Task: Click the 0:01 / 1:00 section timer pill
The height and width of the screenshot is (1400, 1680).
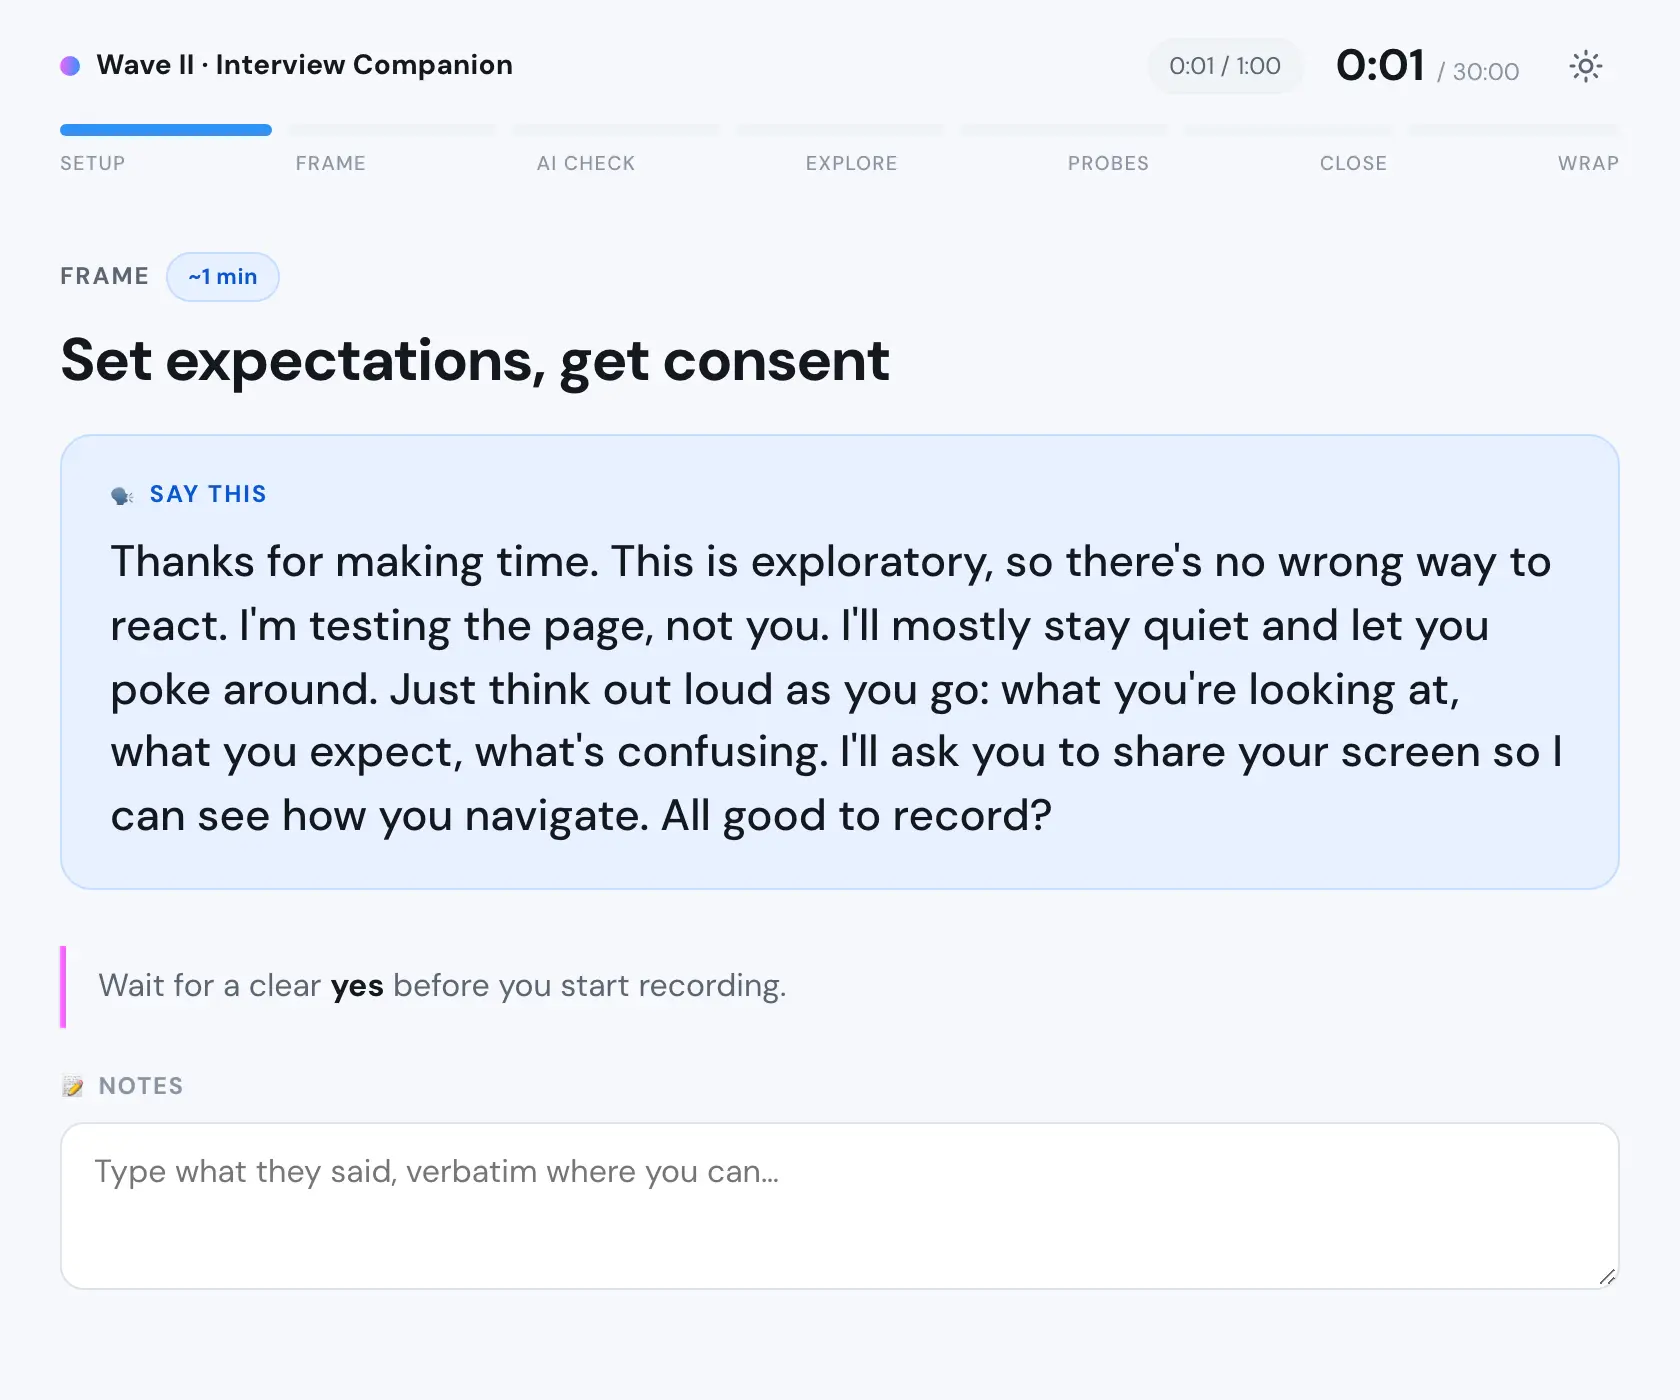Action: click(1225, 66)
